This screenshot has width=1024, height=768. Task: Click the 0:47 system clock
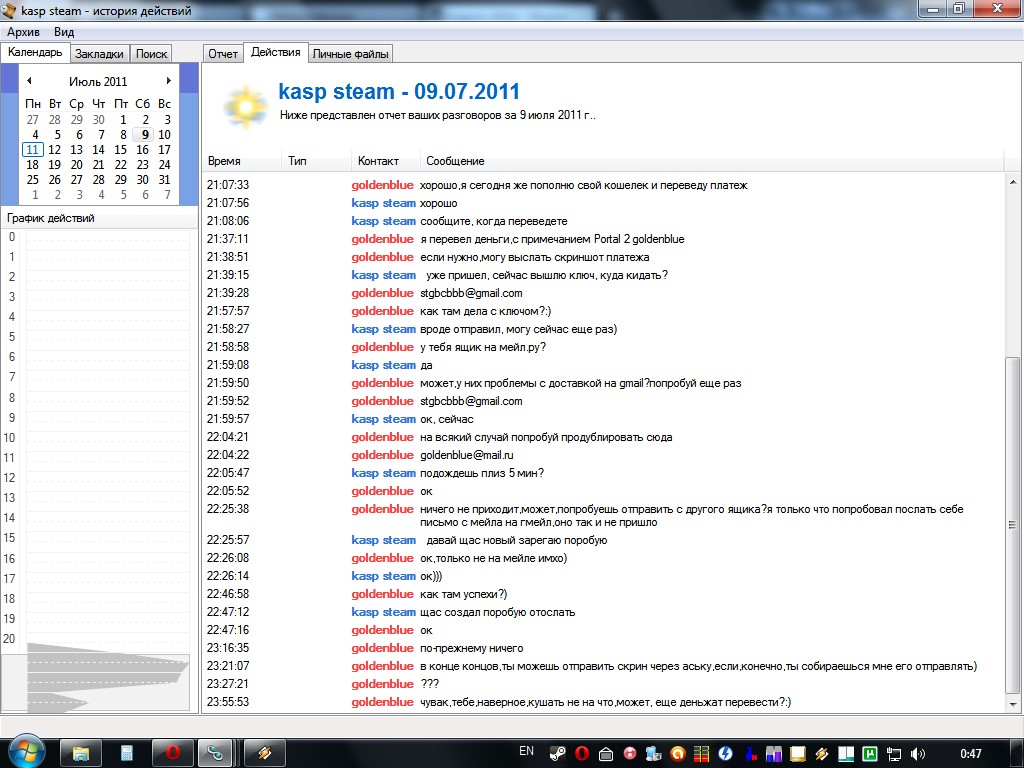(x=970, y=754)
